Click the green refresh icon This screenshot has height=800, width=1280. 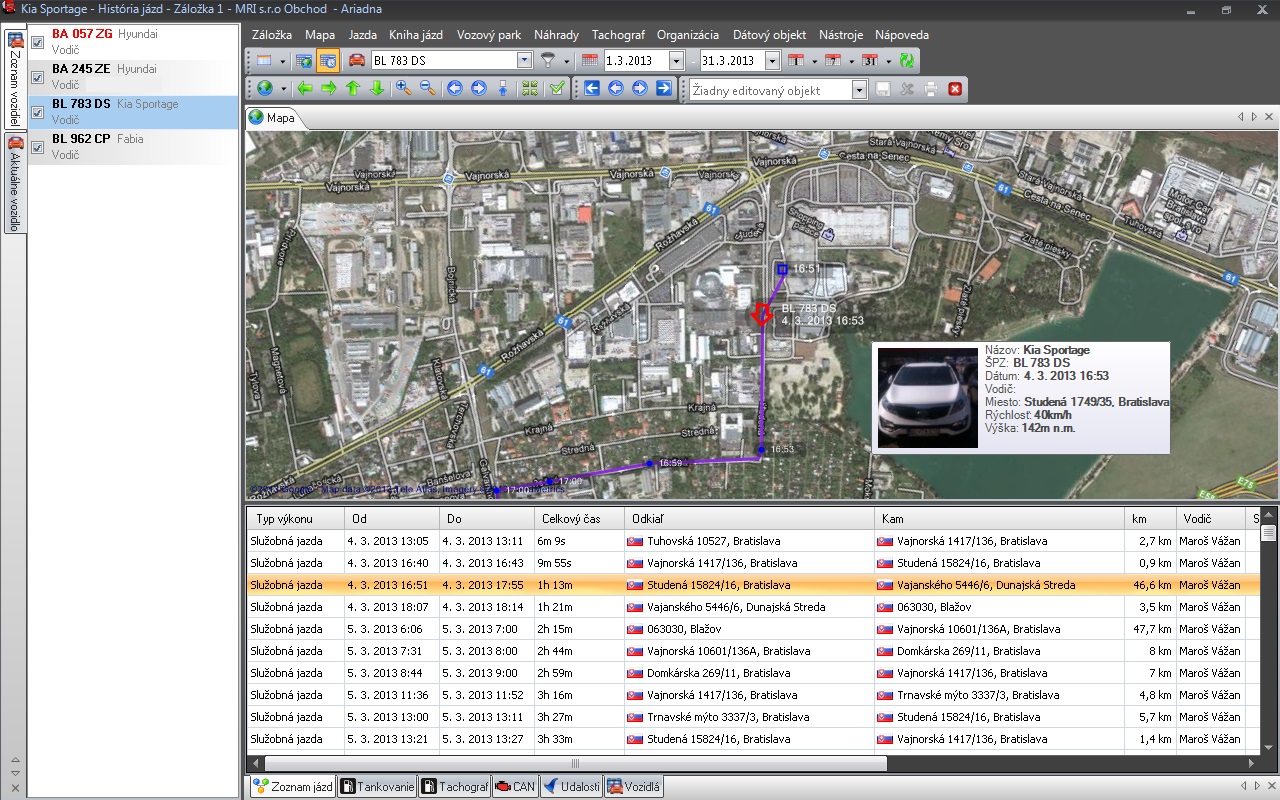tap(906, 61)
